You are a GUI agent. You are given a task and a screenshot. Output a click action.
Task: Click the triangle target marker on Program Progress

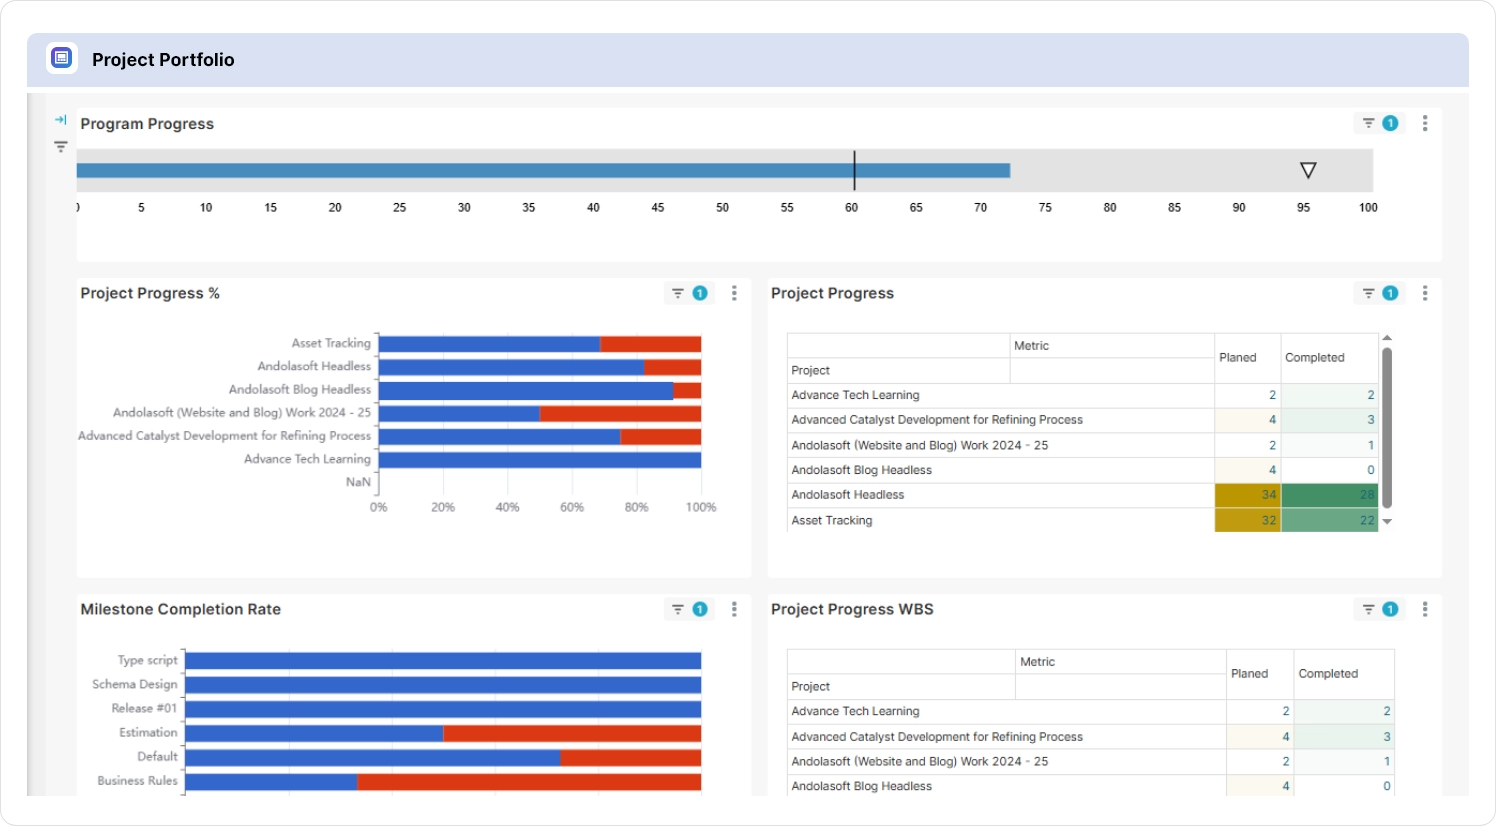click(1308, 170)
